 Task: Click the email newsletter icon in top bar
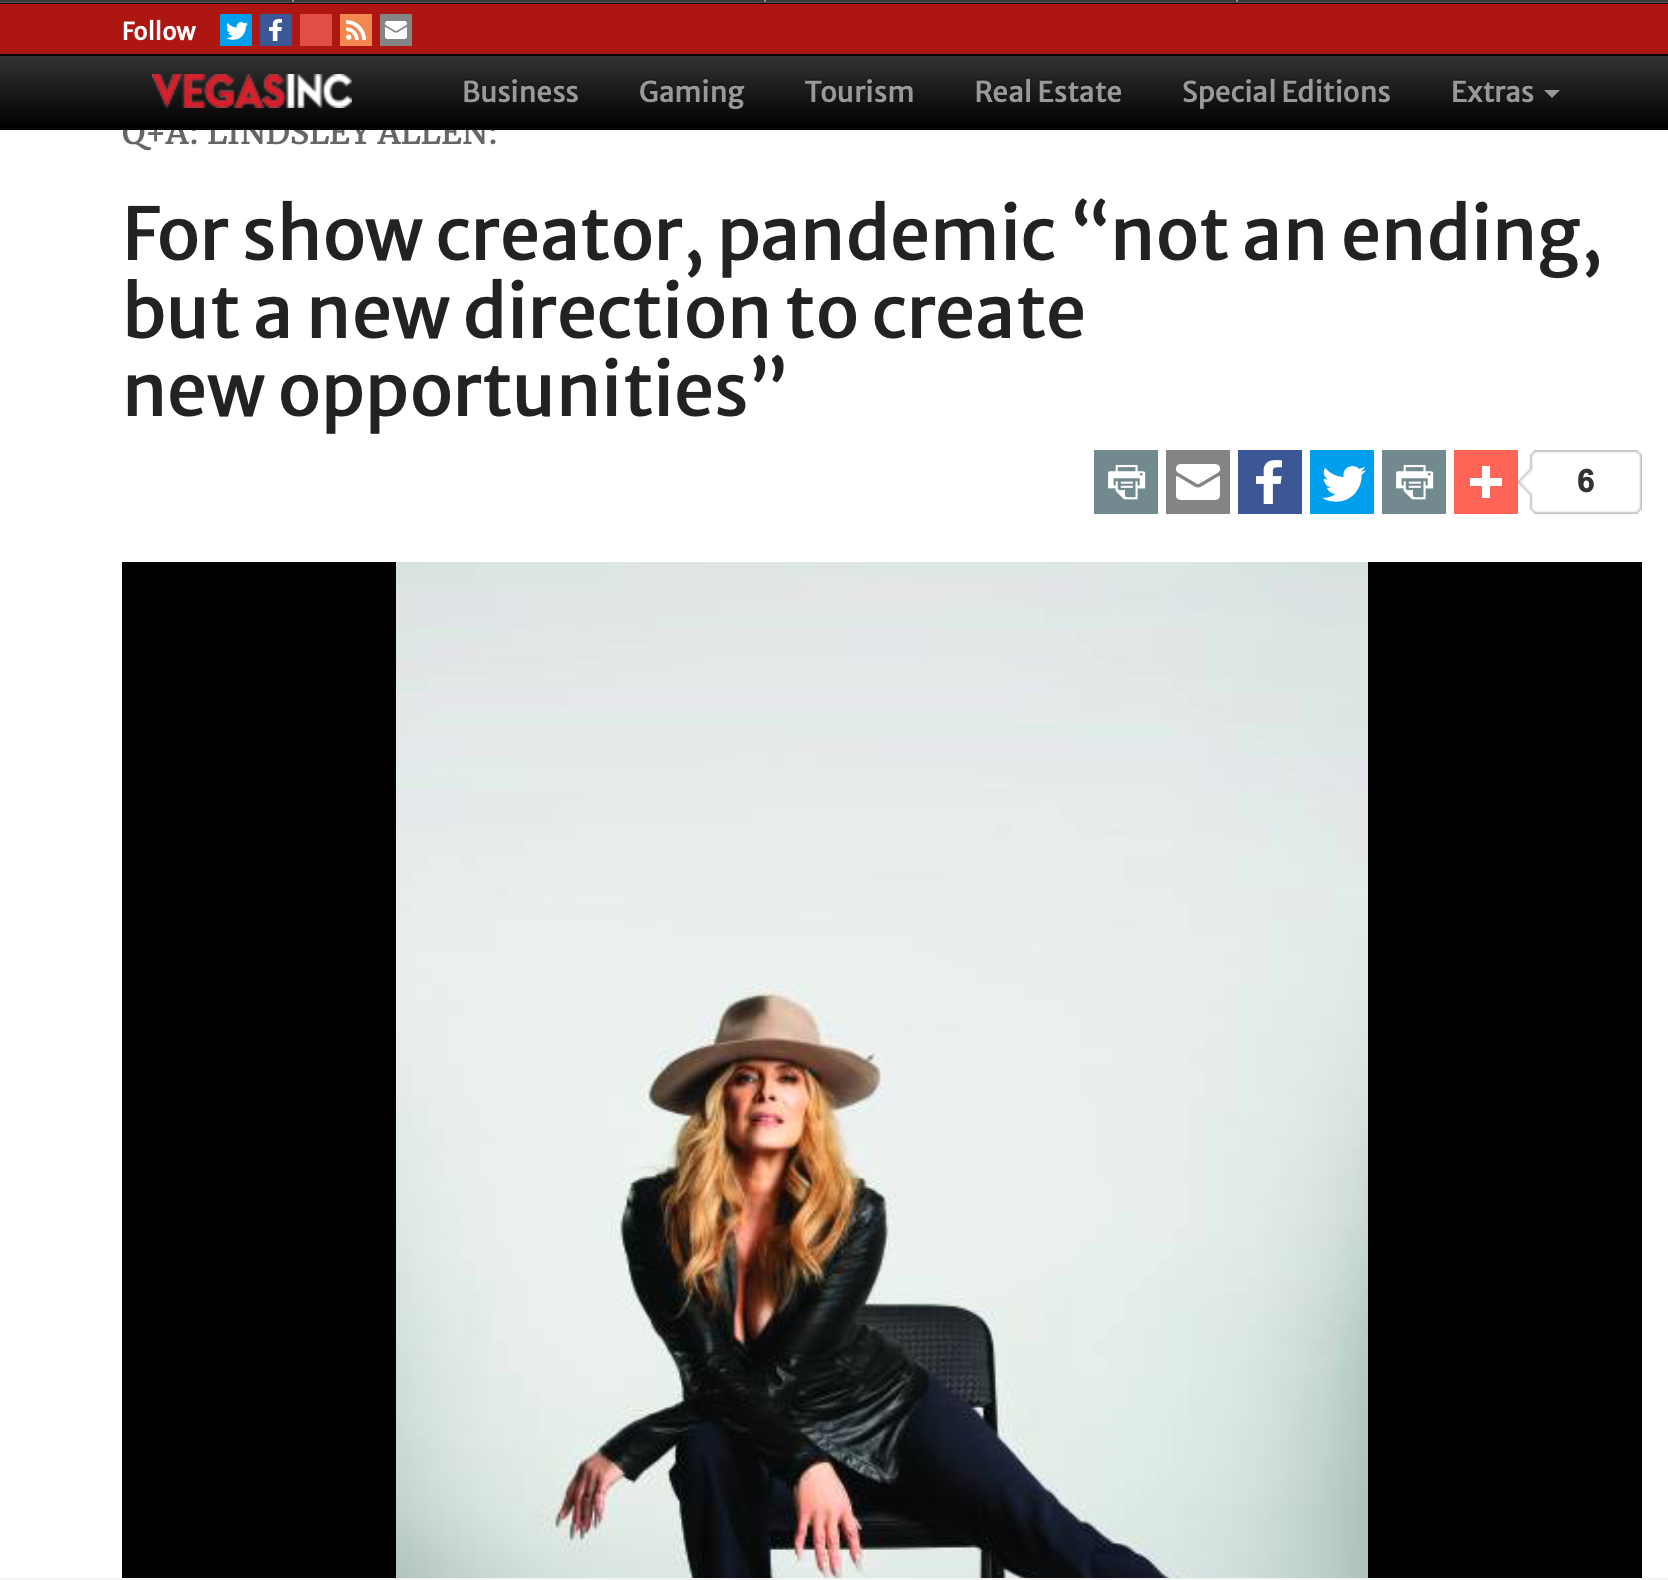[396, 31]
